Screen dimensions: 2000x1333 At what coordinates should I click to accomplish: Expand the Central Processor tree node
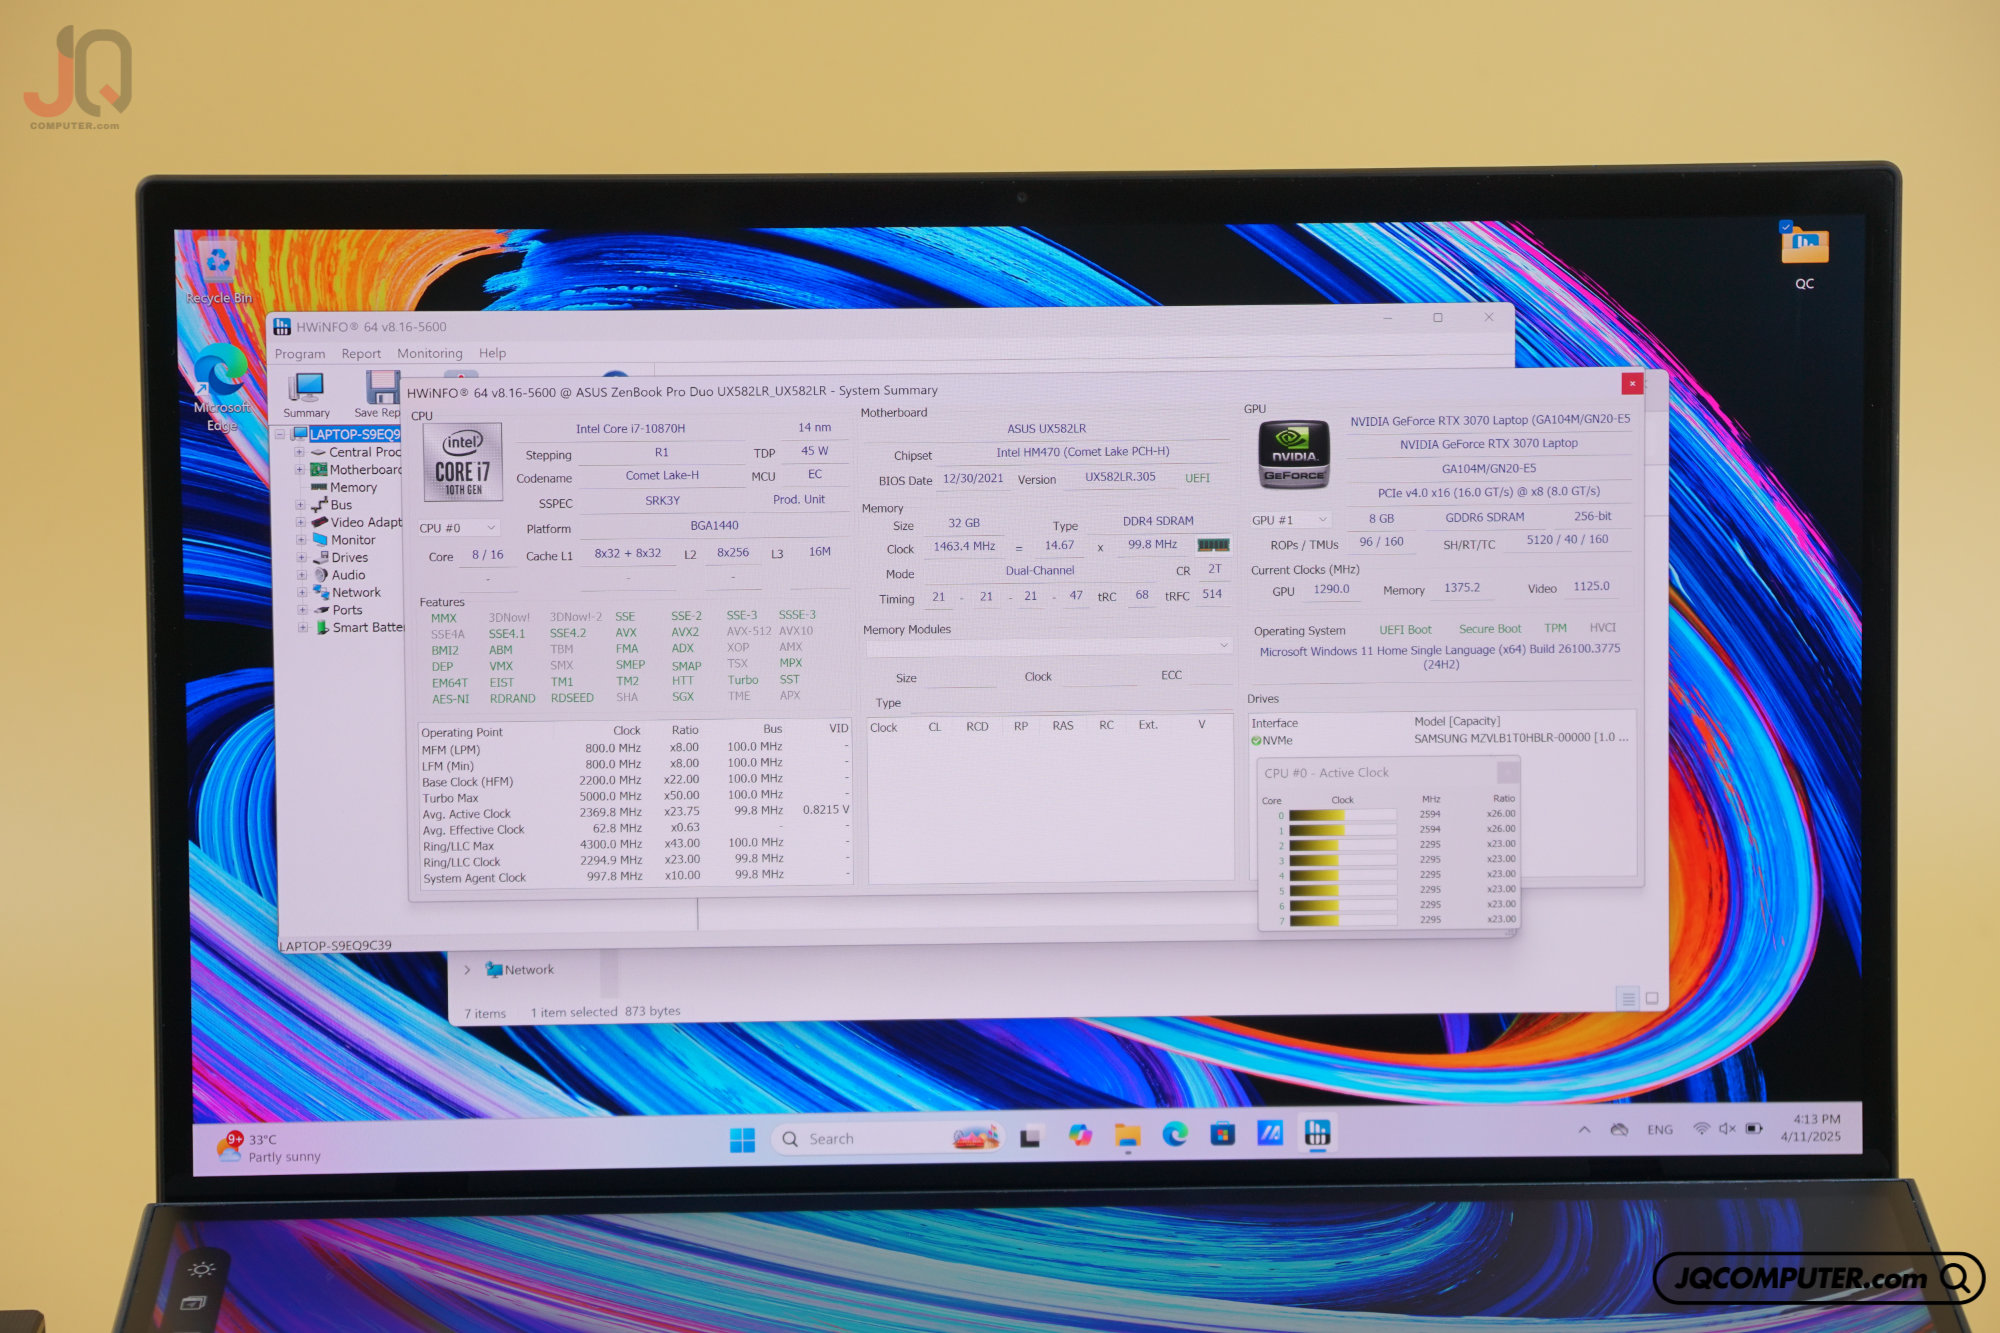click(299, 452)
